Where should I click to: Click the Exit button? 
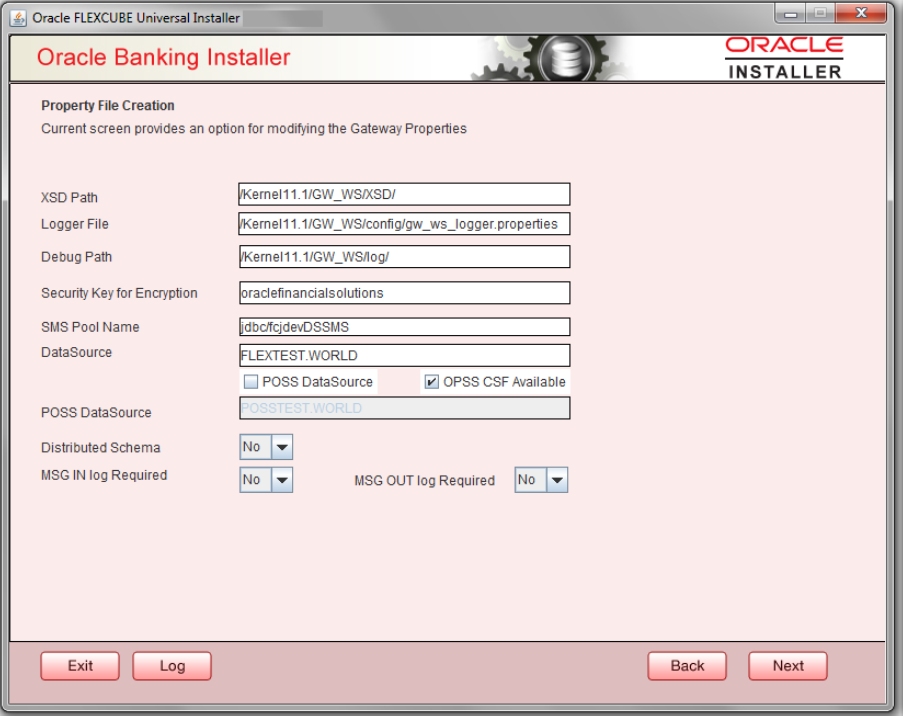coord(79,665)
